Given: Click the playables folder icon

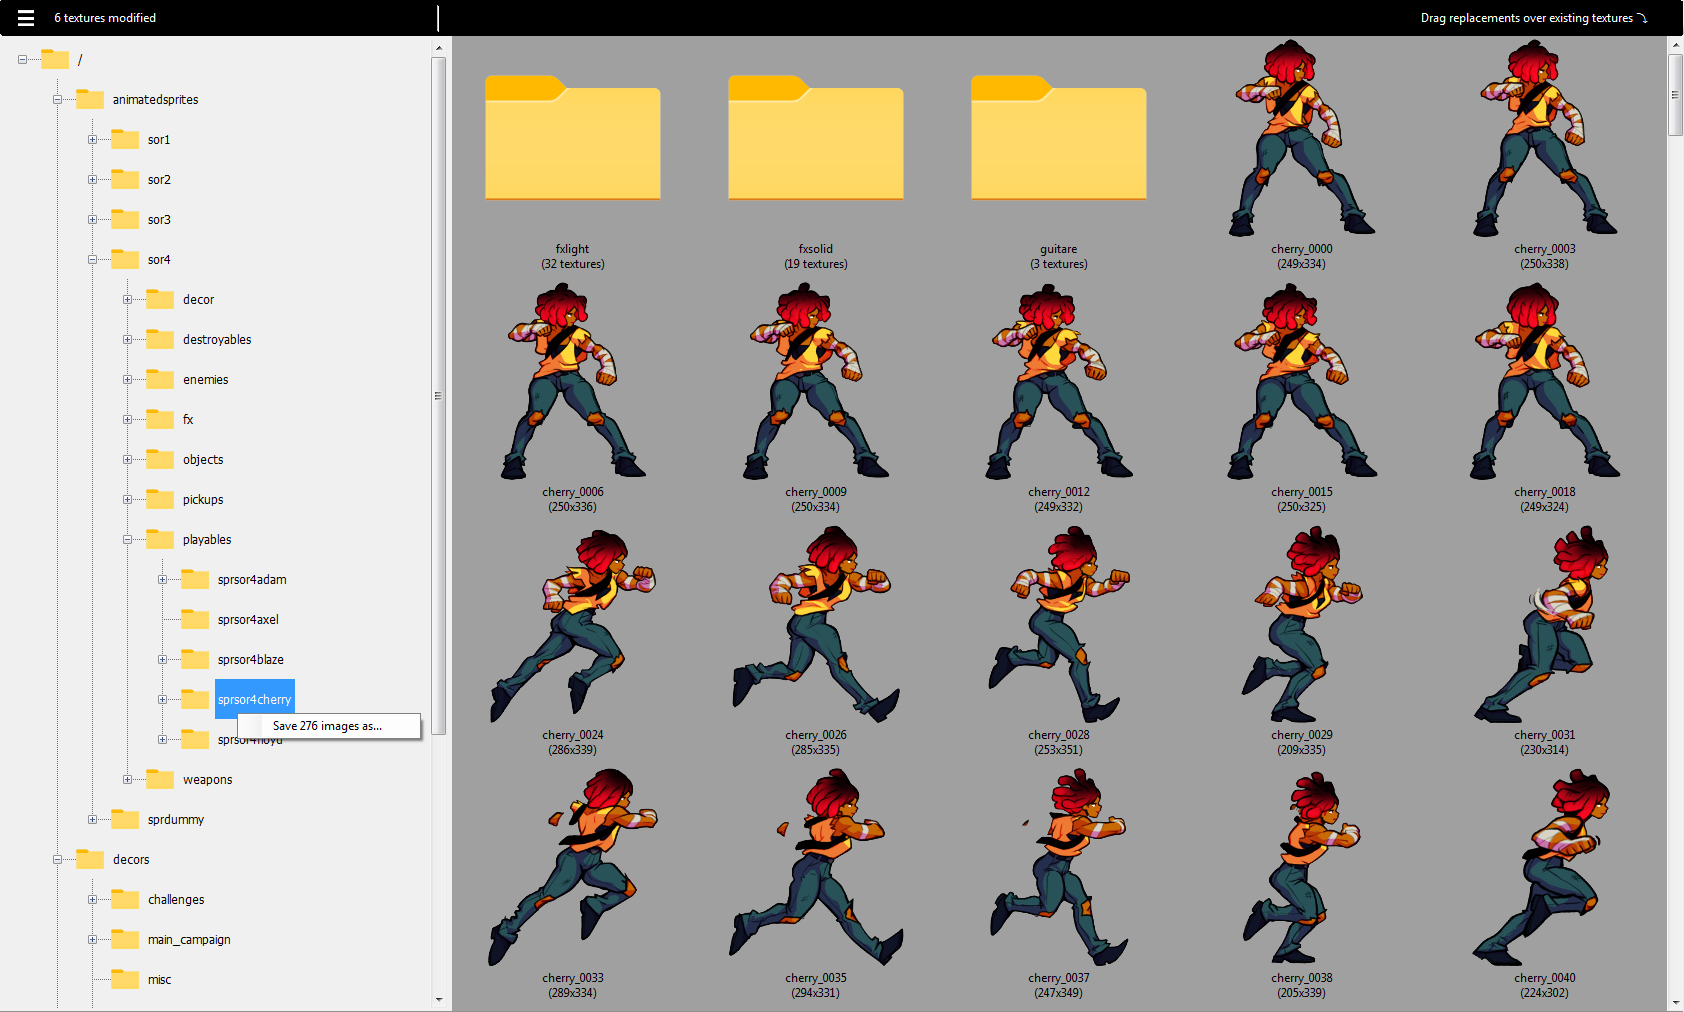Looking at the screenshot, I should 160,540.
